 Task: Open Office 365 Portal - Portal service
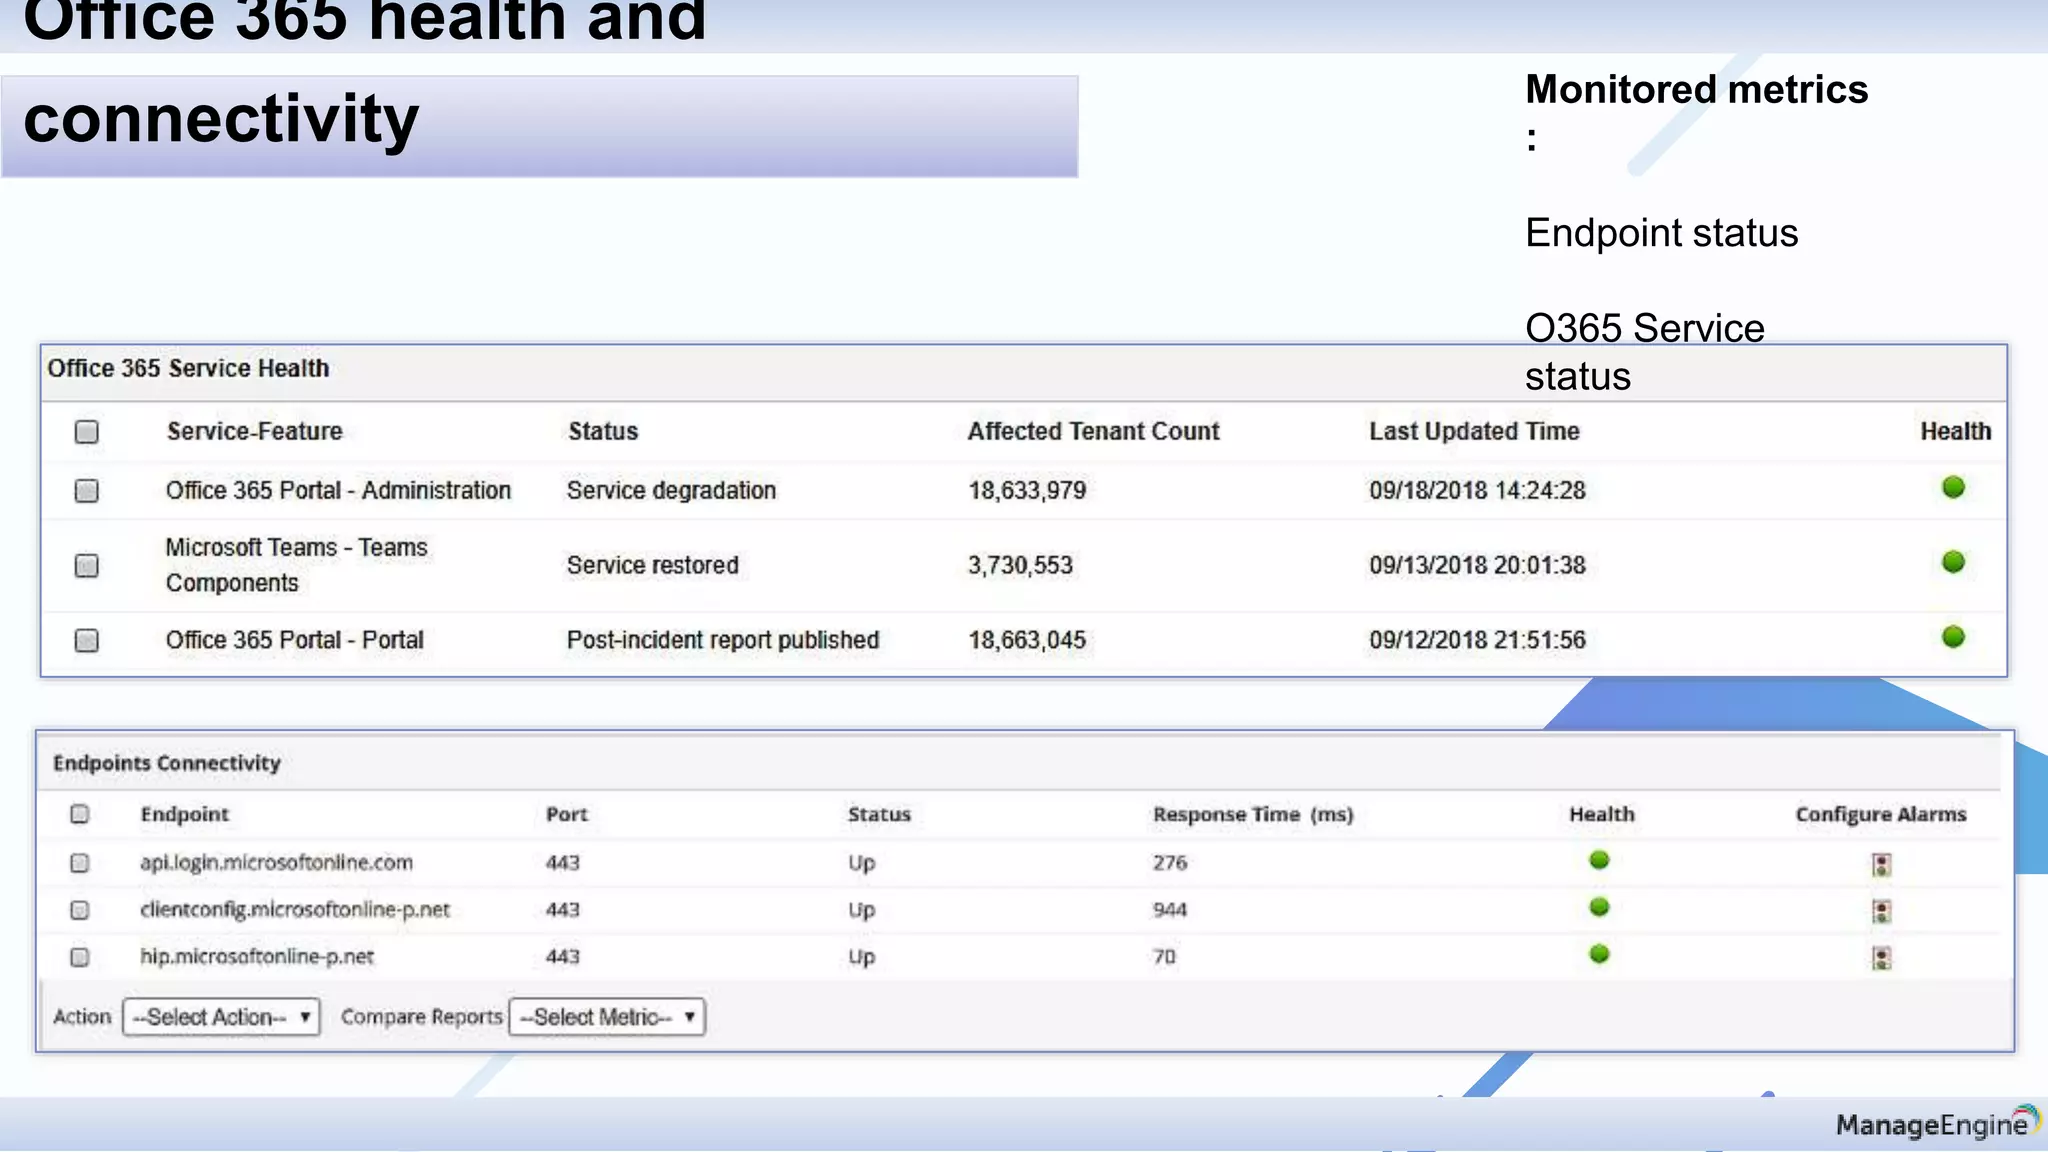(x=295, y=640)
